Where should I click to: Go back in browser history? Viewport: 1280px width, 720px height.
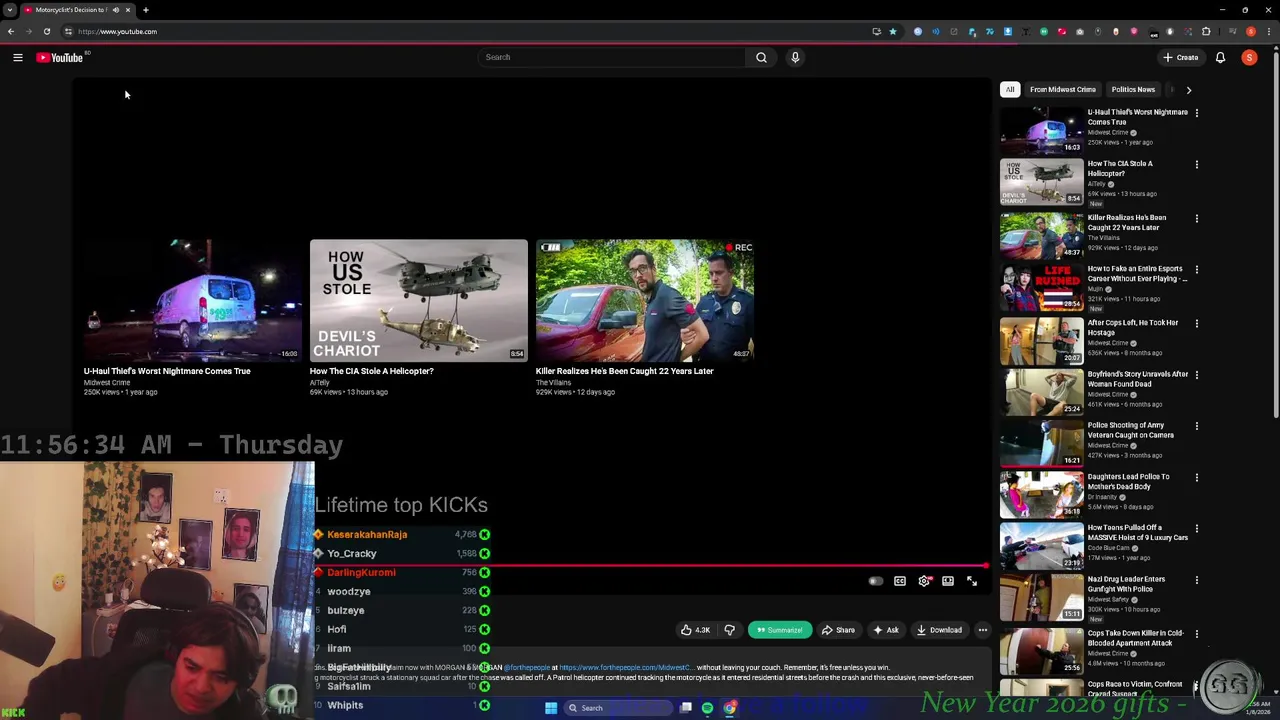[11, 32]
